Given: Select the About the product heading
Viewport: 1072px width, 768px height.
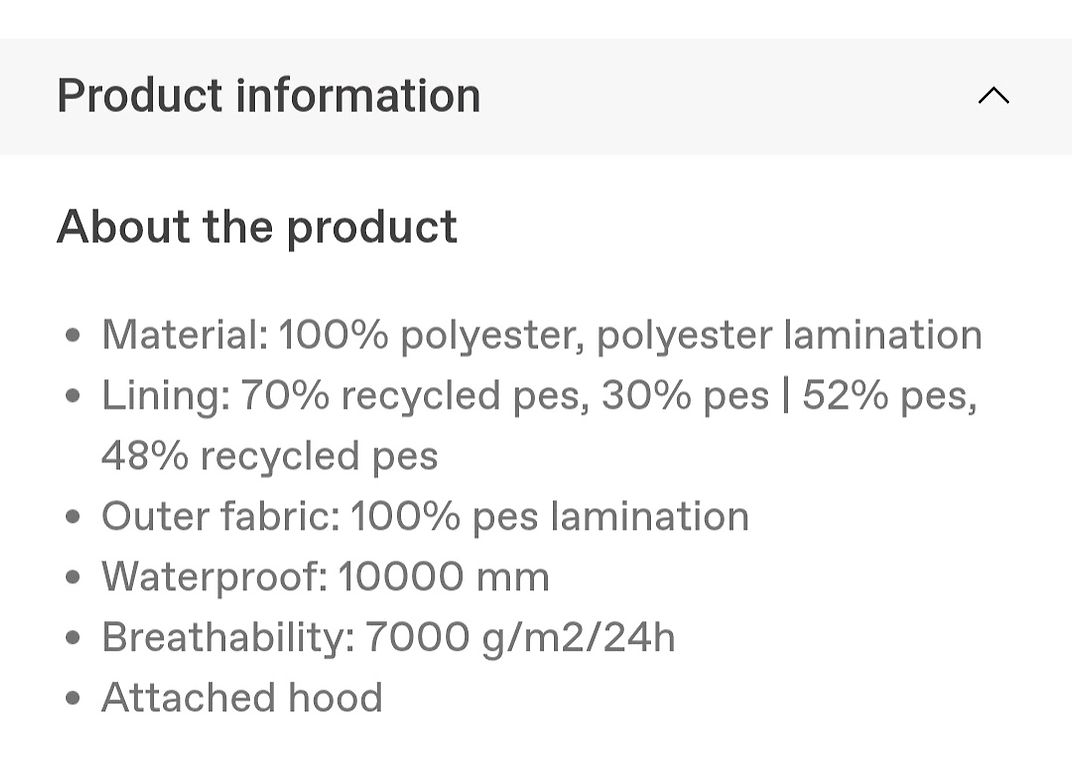Looking at the screenshot, I should (257, 227).
